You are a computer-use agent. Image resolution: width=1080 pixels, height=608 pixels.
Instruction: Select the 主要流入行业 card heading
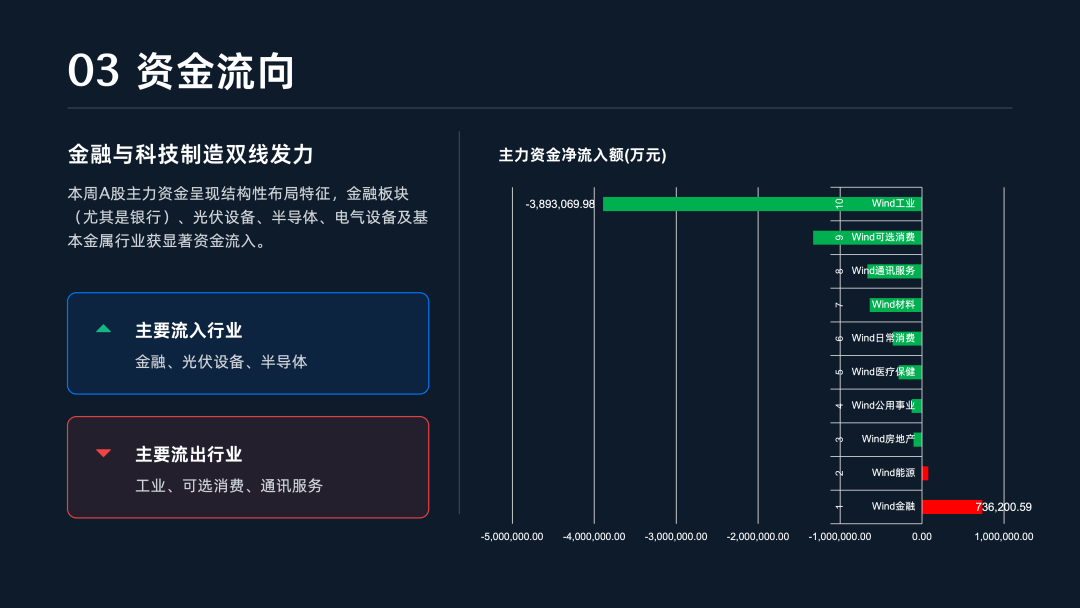[189, 330]
